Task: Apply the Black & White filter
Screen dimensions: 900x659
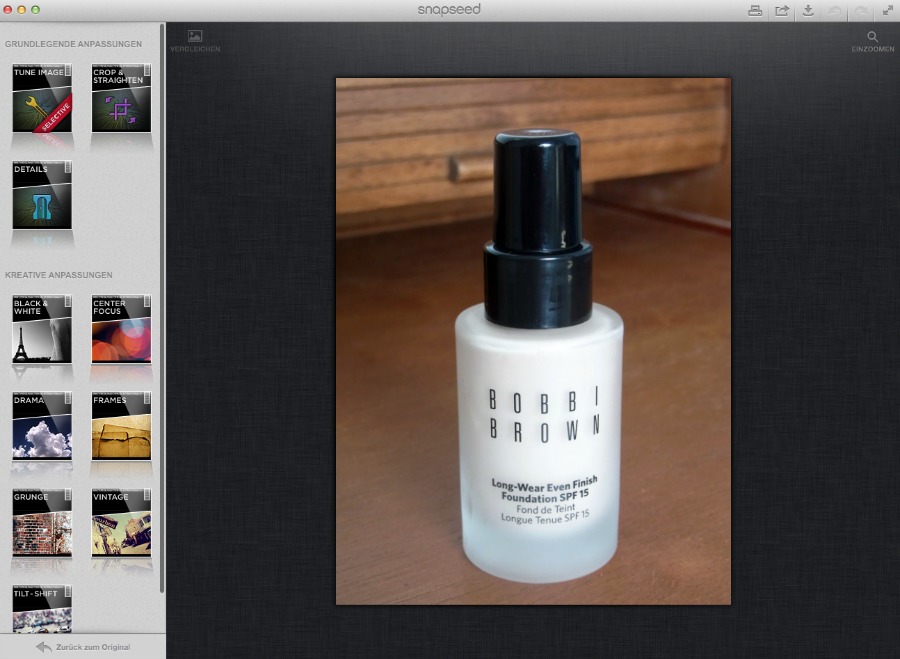Action: point(42,329)
